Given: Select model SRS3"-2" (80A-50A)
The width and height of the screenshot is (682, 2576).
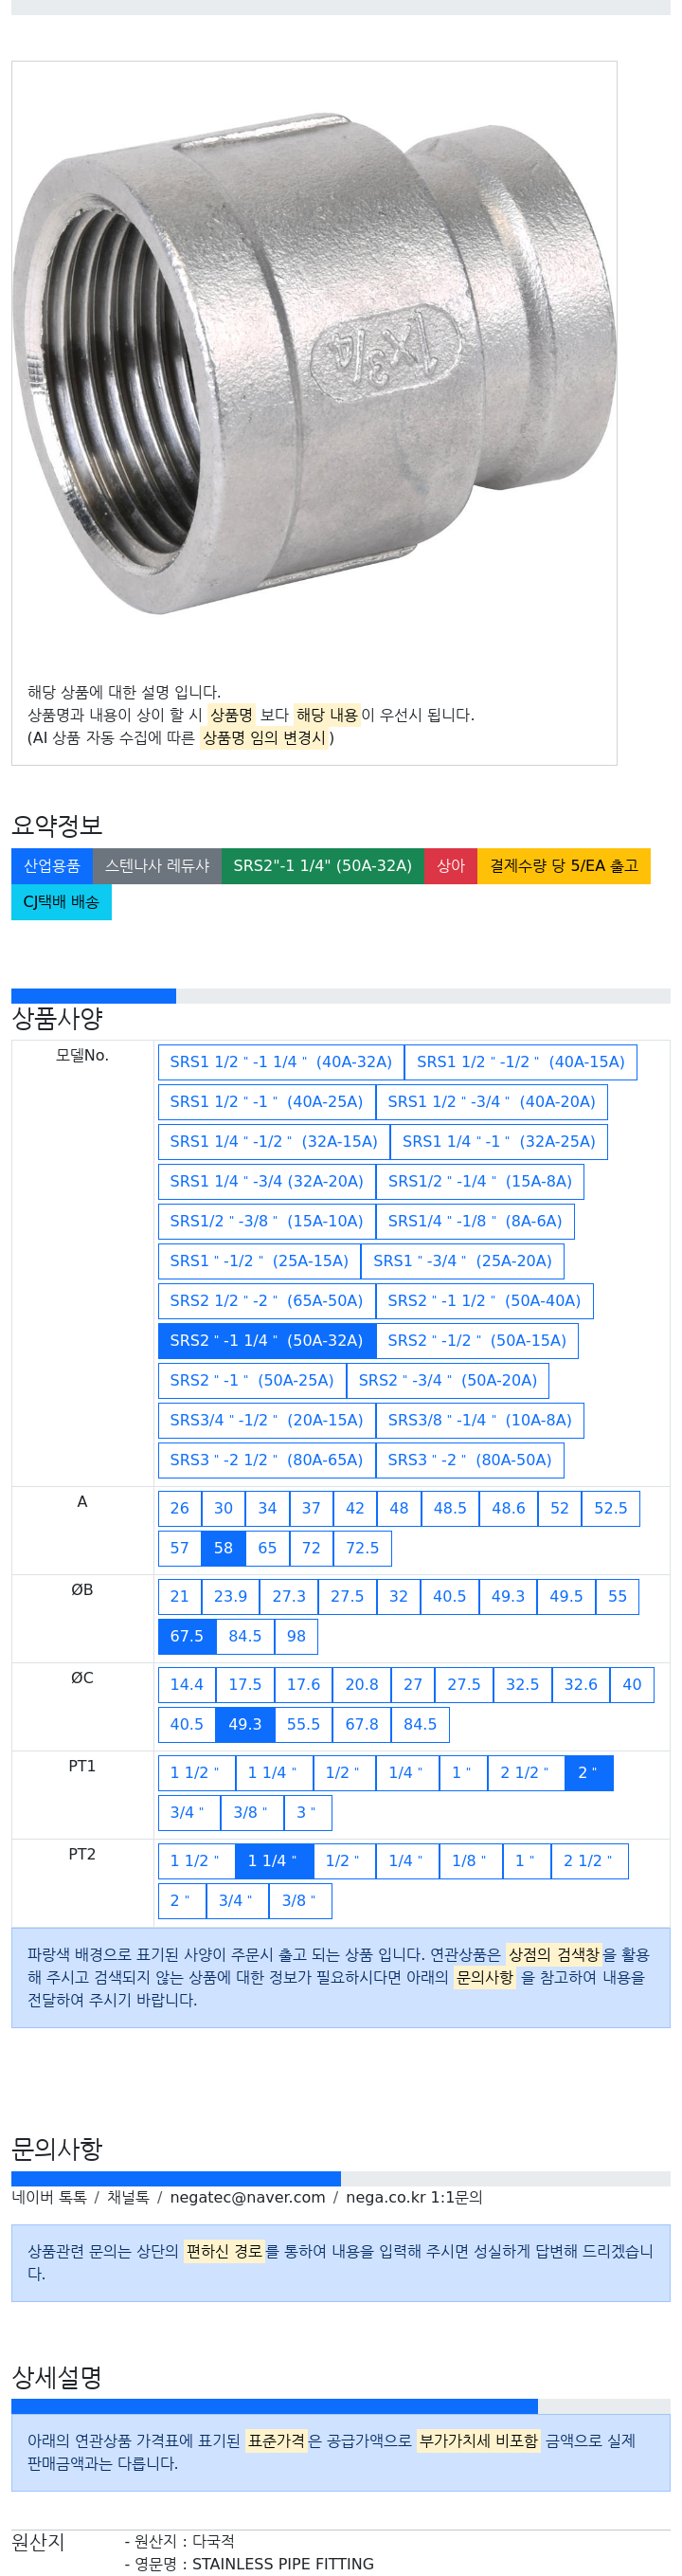Looking at the screenshot, I should coord(470,1459).
